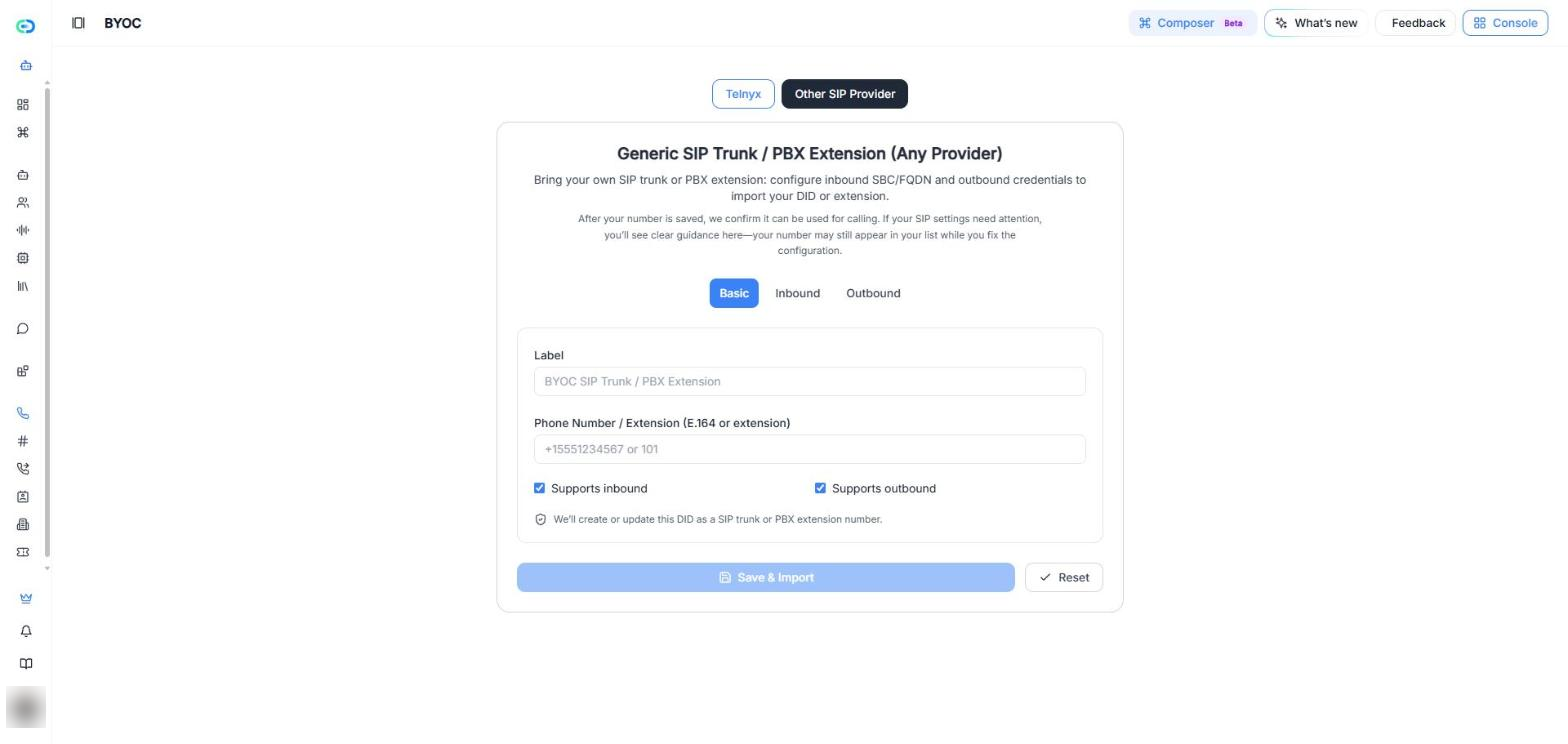The height and width of the screenshot is (744, 1568).
Task: Open the Console button
Action: (1505, 23)
